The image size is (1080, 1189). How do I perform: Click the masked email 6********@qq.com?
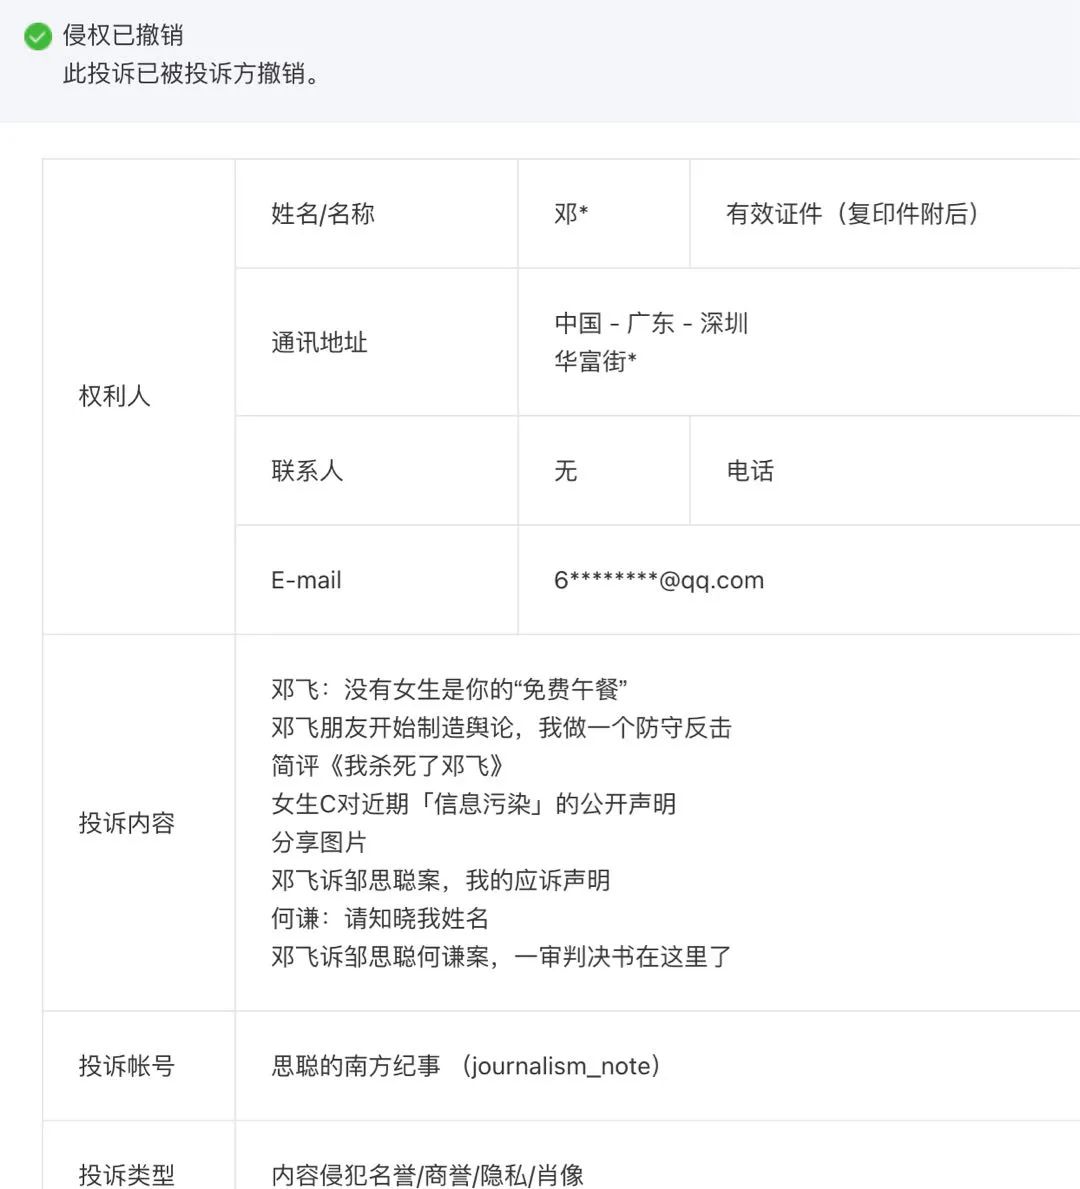click(x=659, y=580)
